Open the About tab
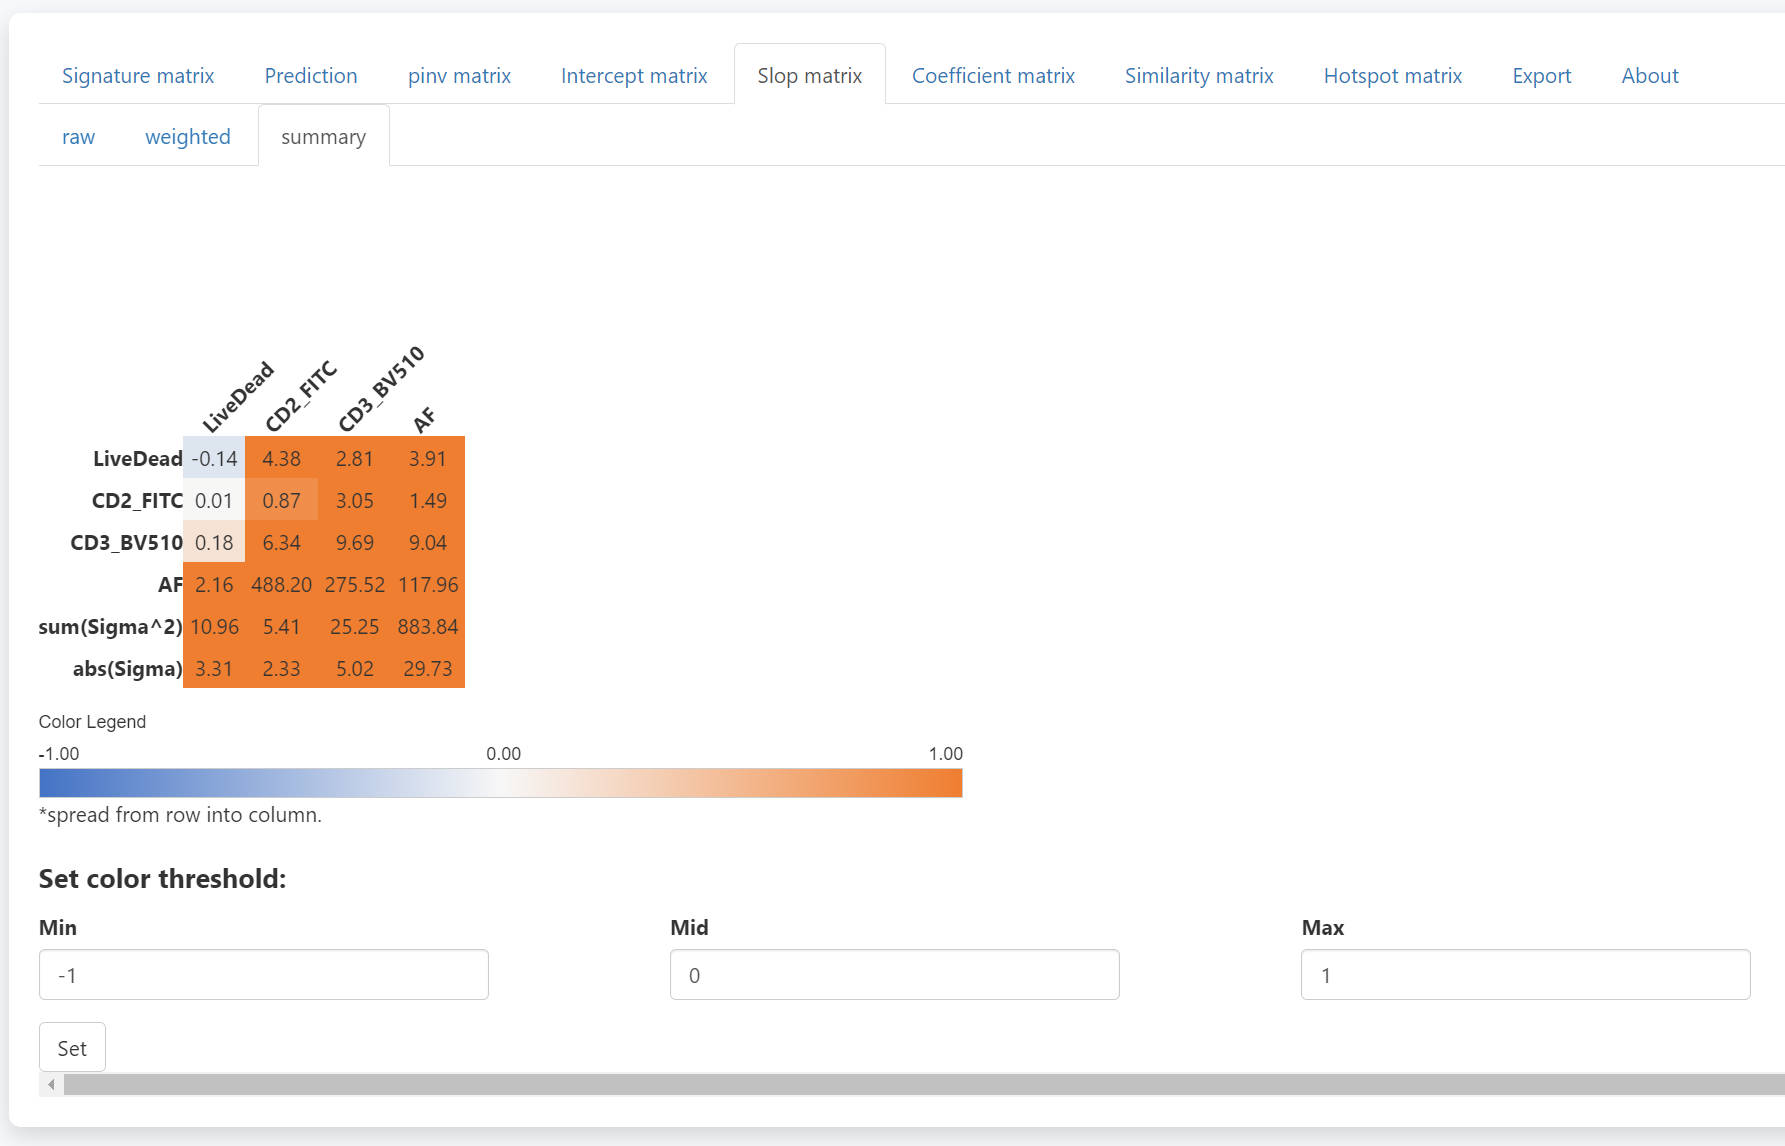Screen dimensions: 1785x1146 [x=1649, y=76]
